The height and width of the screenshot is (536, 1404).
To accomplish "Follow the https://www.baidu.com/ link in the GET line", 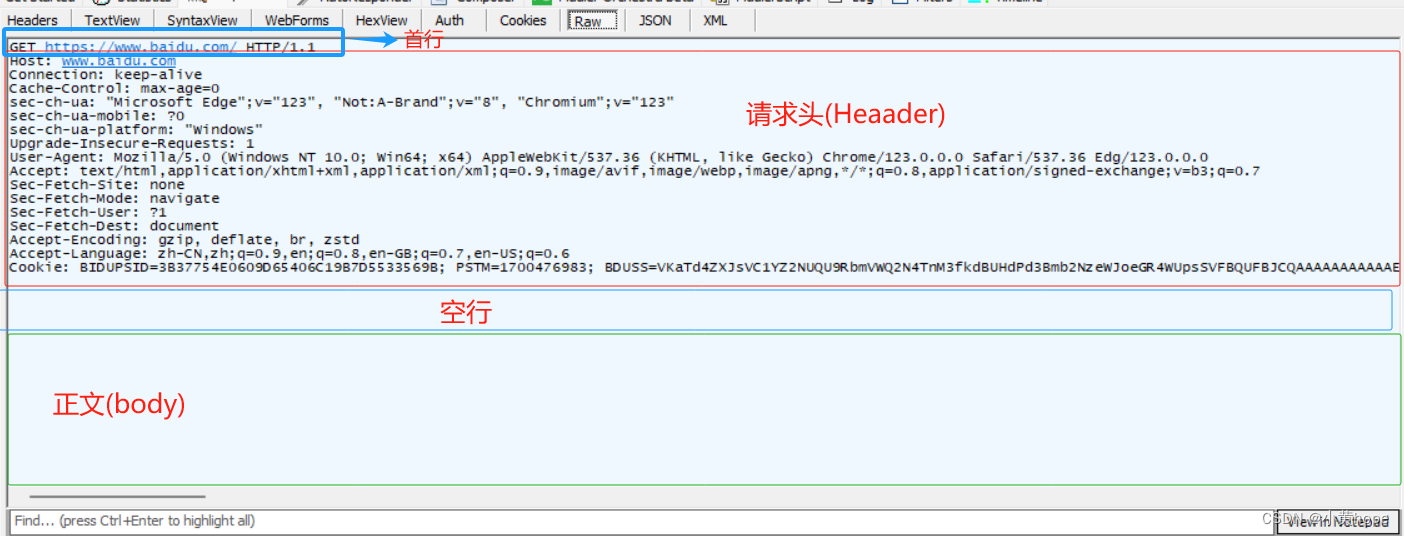I will (140, 47).
